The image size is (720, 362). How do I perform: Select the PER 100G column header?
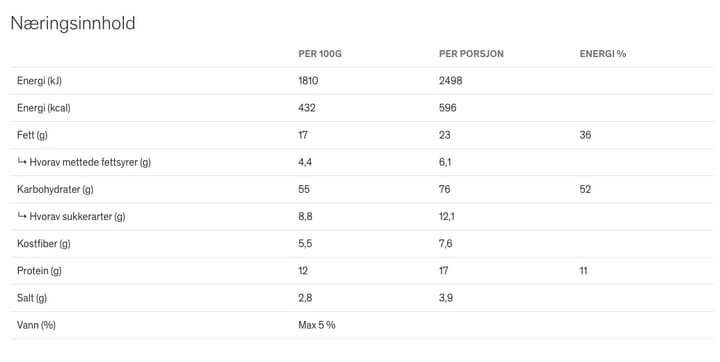click(320, 54)
